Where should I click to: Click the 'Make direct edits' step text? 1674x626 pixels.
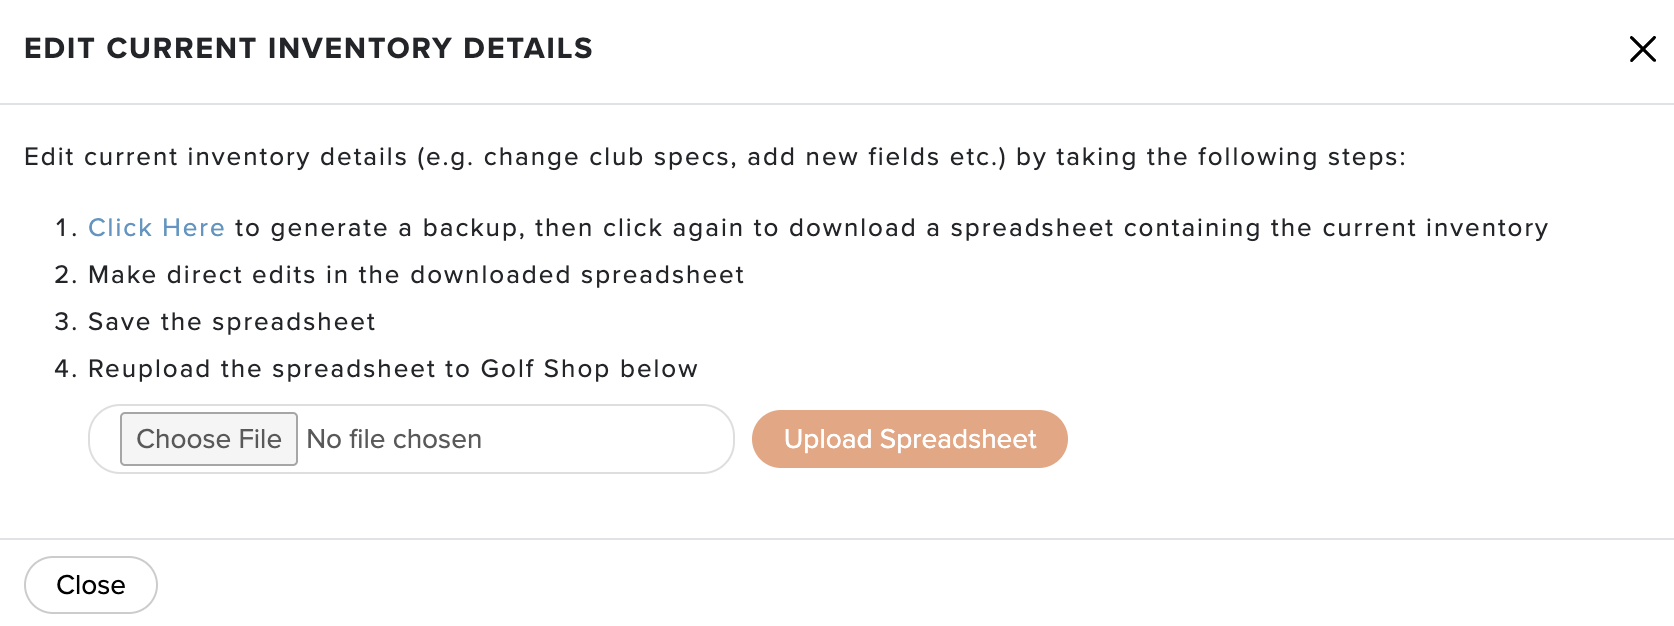[416, 275]
